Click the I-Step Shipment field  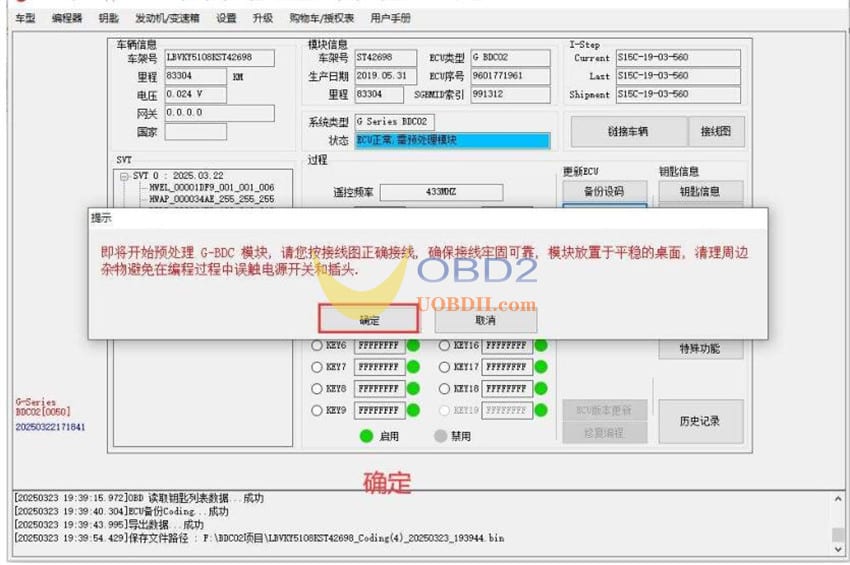678,94
